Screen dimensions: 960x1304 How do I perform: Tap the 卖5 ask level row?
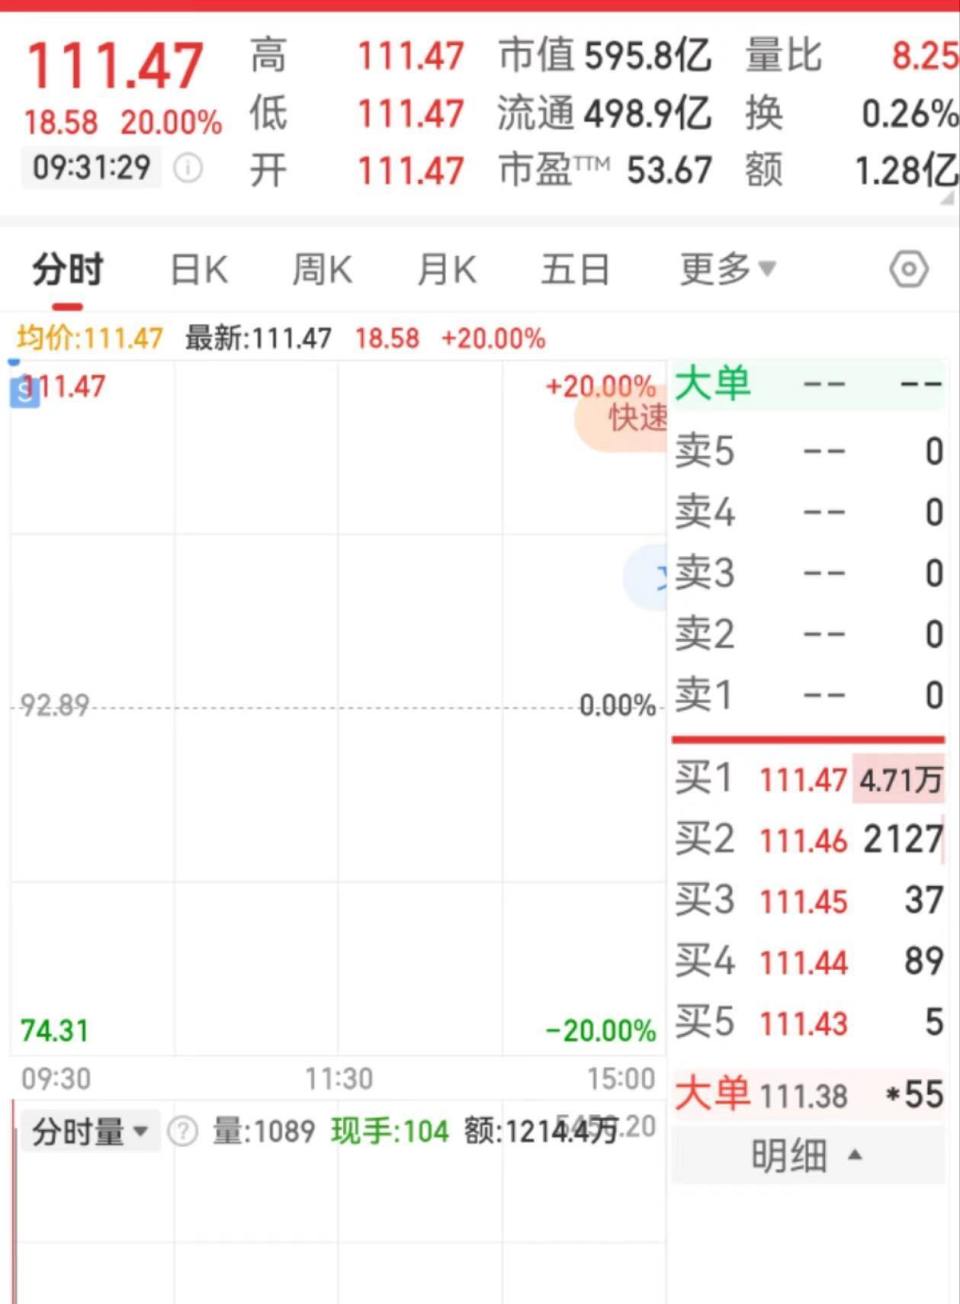[x=810, y=451]
